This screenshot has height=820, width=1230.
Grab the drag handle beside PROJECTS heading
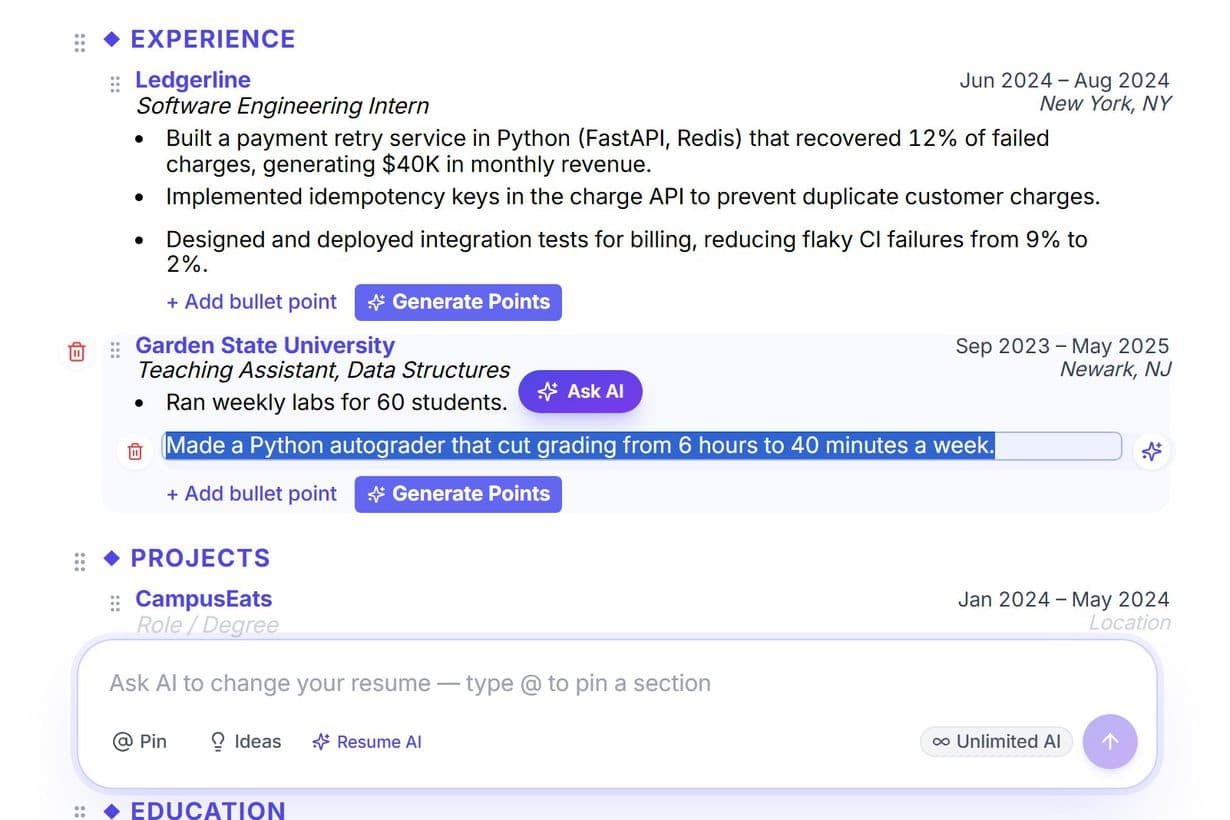(x=80, y=562)
